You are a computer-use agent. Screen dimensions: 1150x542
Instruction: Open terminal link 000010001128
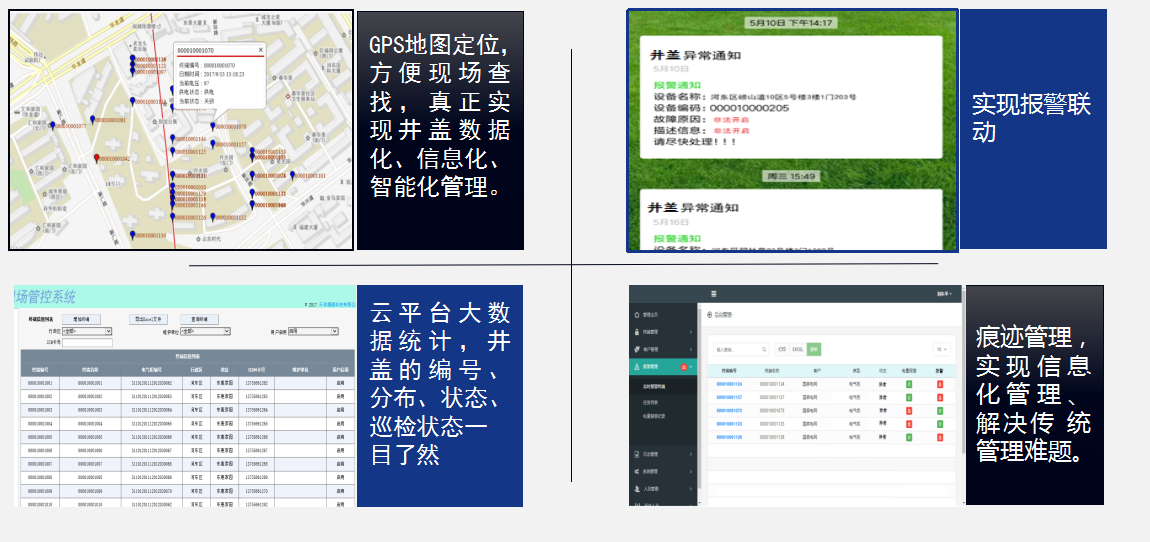coord(729,437)
